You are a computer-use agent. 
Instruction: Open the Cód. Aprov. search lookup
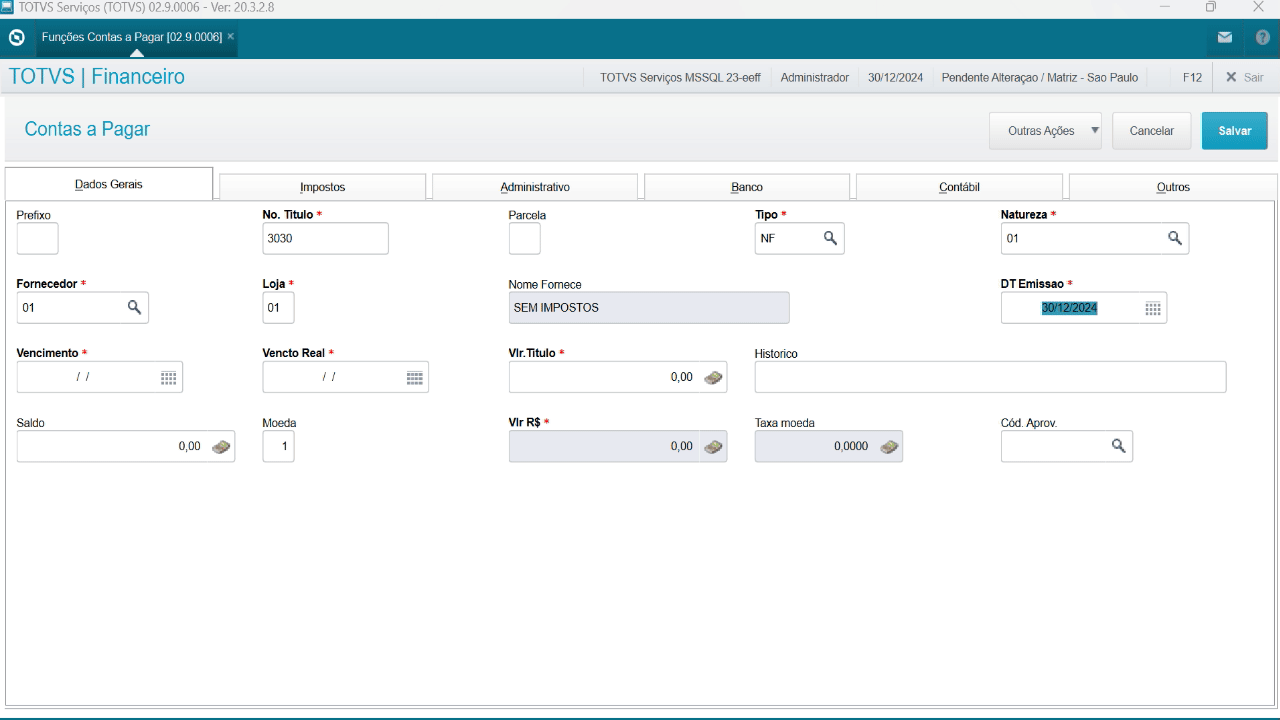pos(1119,445)
